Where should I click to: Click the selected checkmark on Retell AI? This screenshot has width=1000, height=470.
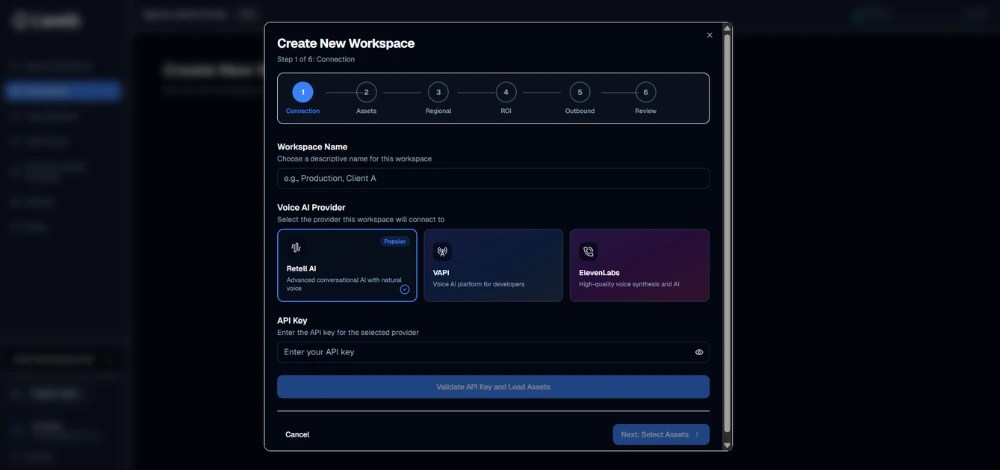(x=404, y=289)
